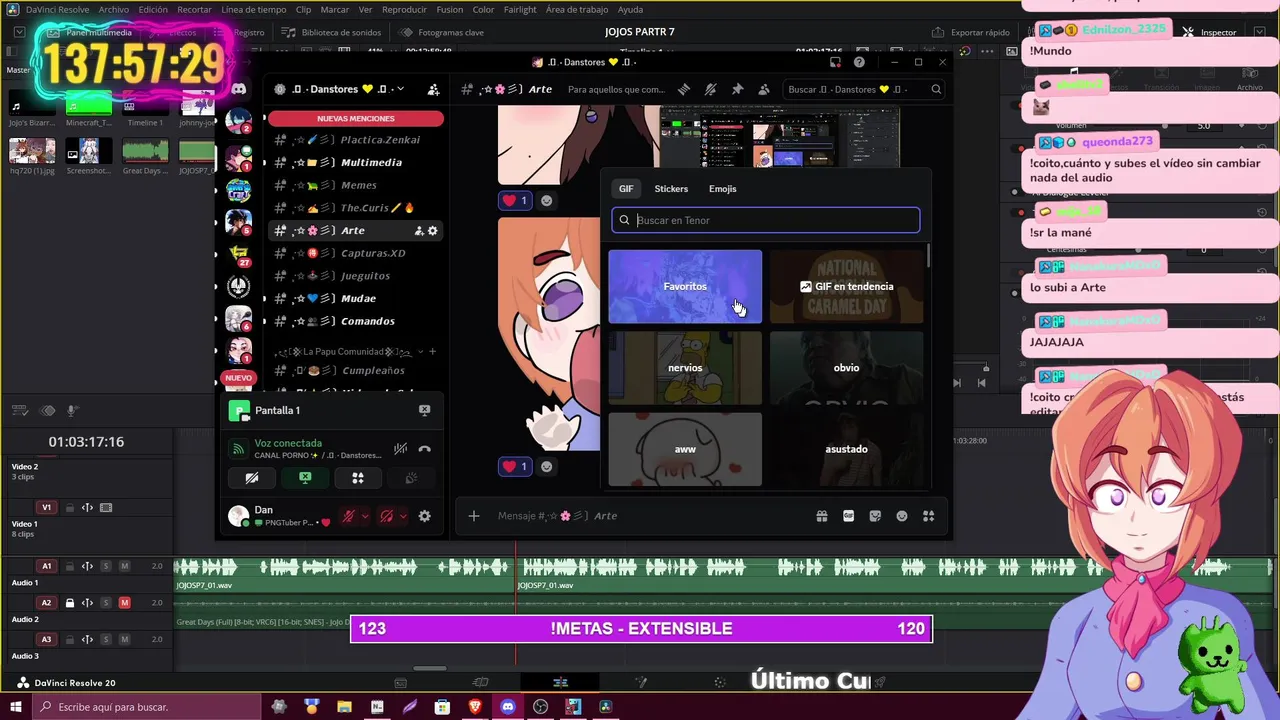Open DaVinci Ayuda menu

pyautogui.click(x=630, y=10)
